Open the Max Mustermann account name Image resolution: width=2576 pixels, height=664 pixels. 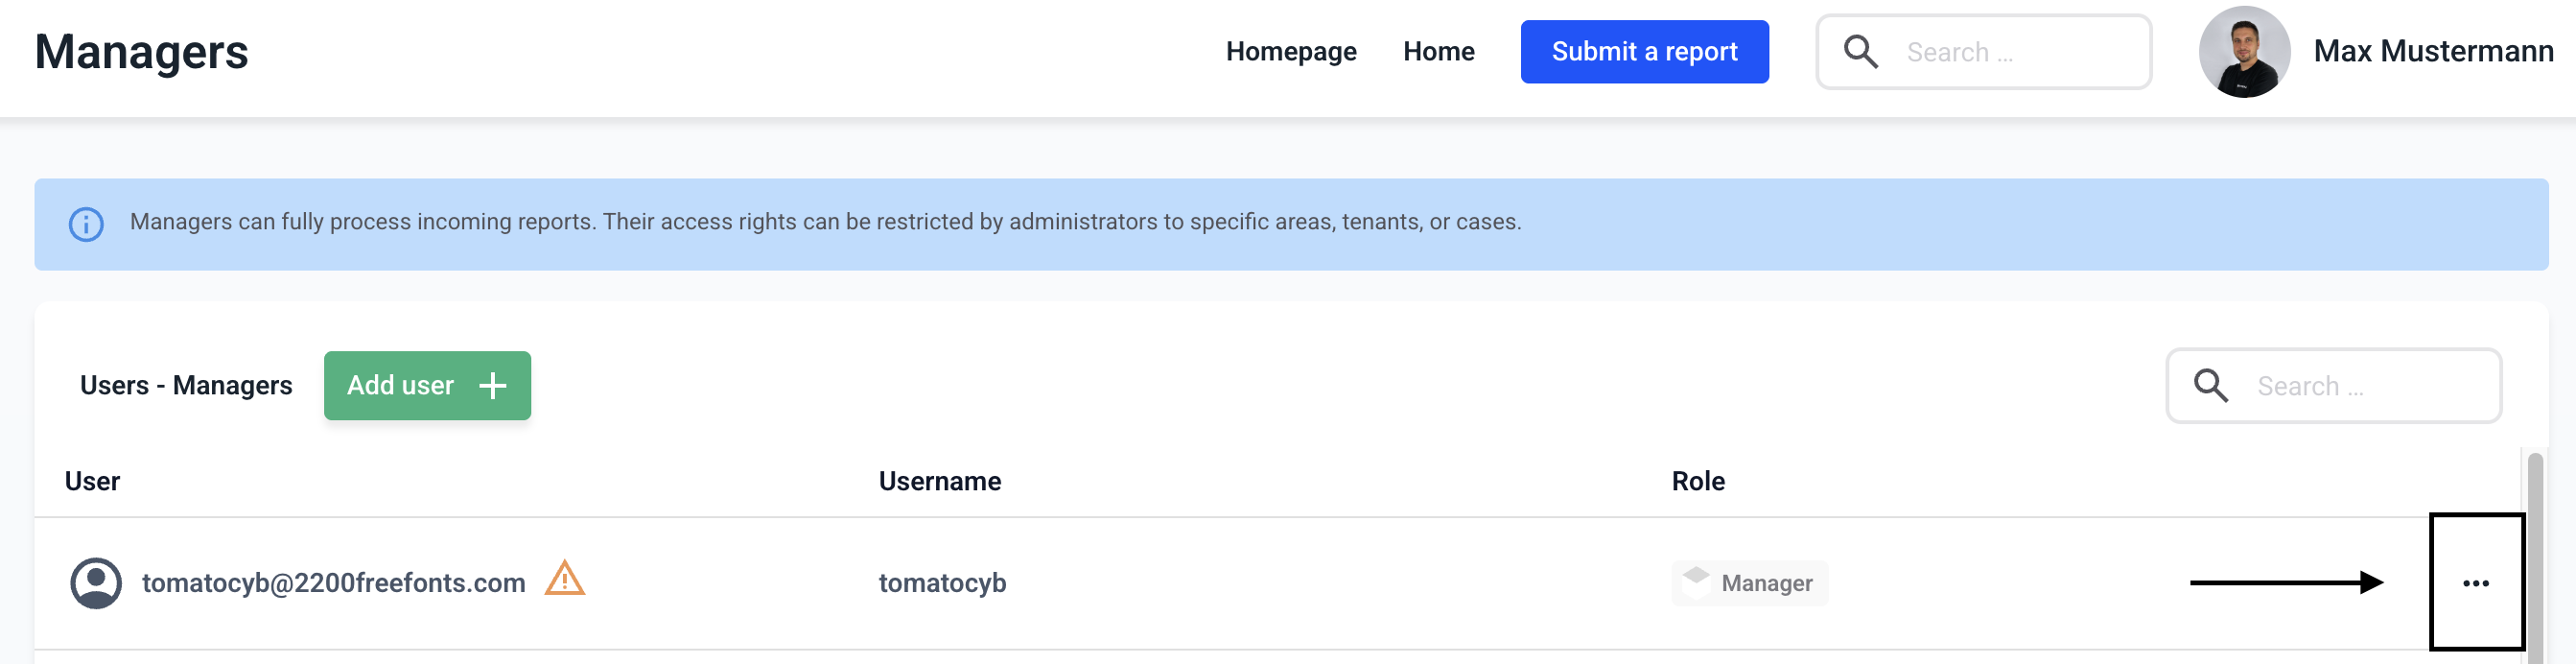point(2433,52)
